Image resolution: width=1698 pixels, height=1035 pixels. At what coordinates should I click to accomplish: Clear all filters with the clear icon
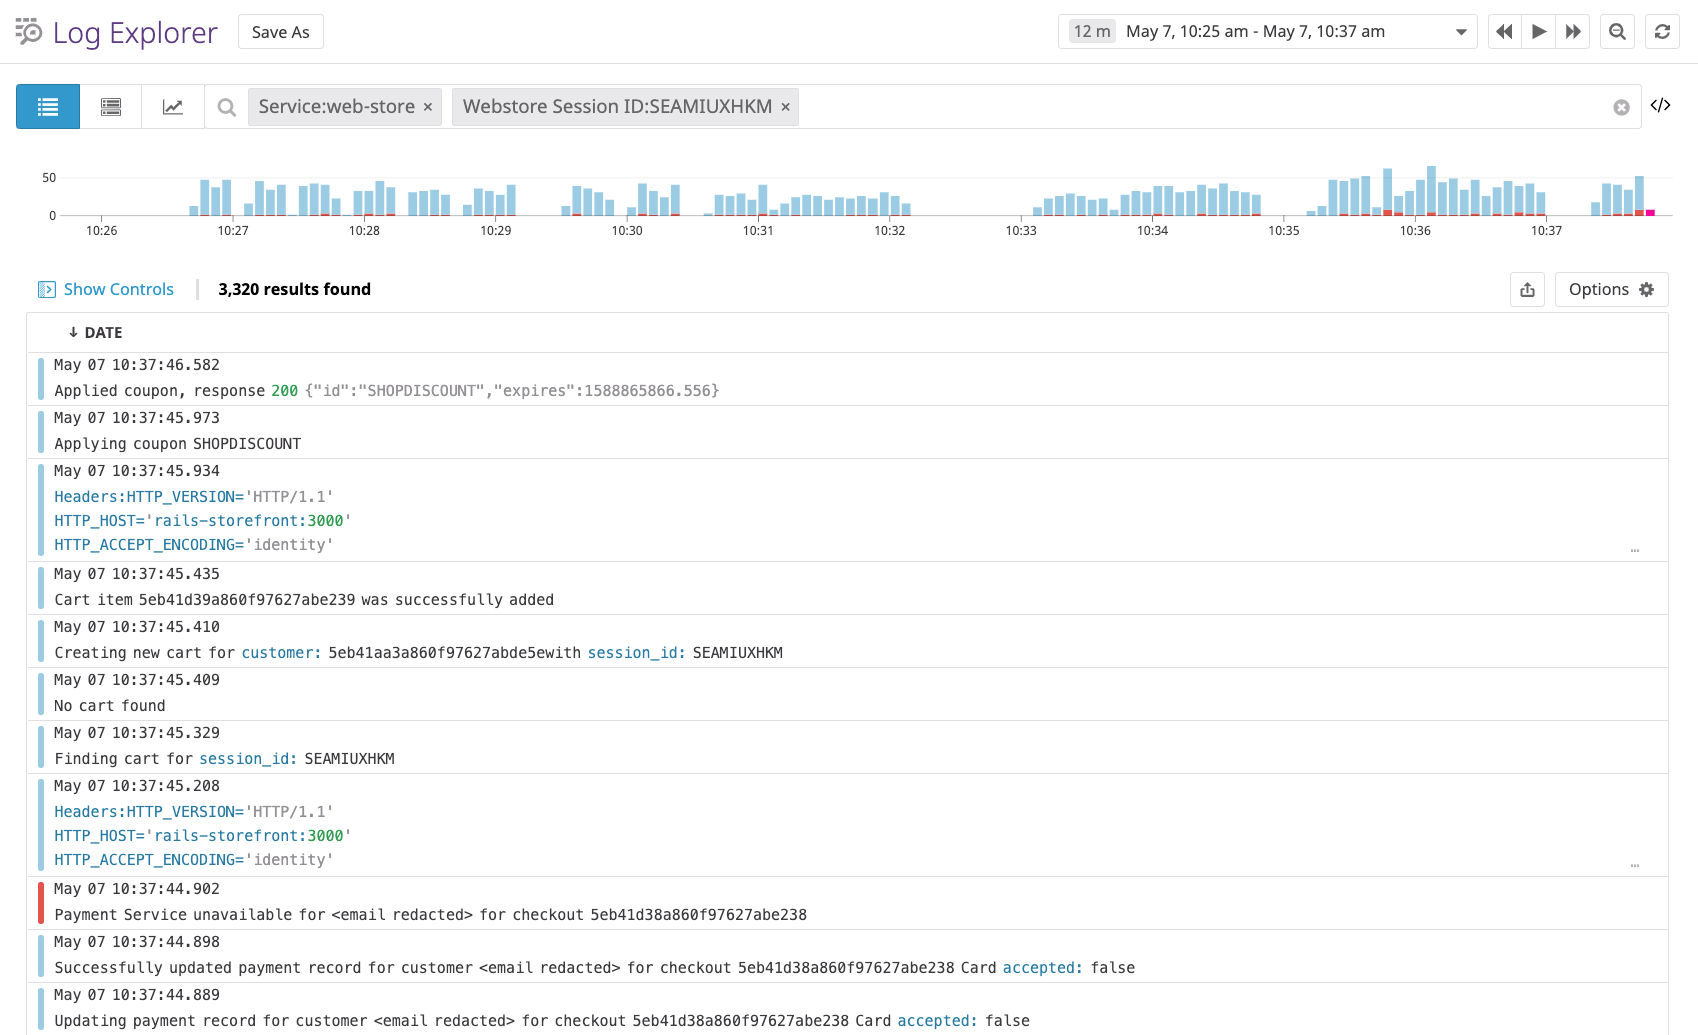(x=1620, y=106)
